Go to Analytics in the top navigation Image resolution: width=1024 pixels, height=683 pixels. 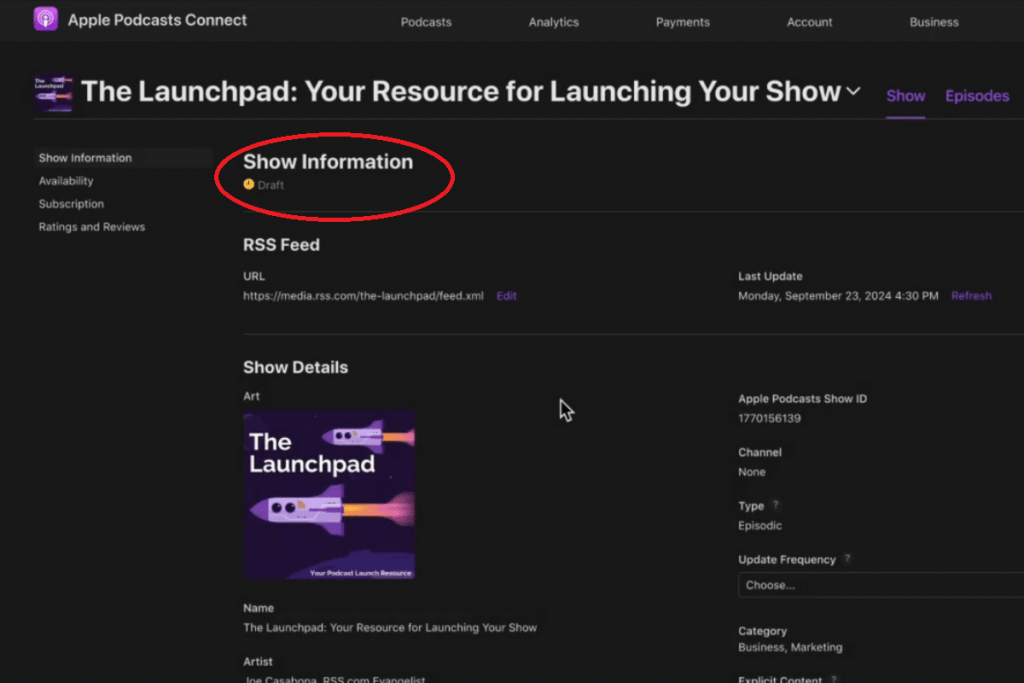[554, 22]
